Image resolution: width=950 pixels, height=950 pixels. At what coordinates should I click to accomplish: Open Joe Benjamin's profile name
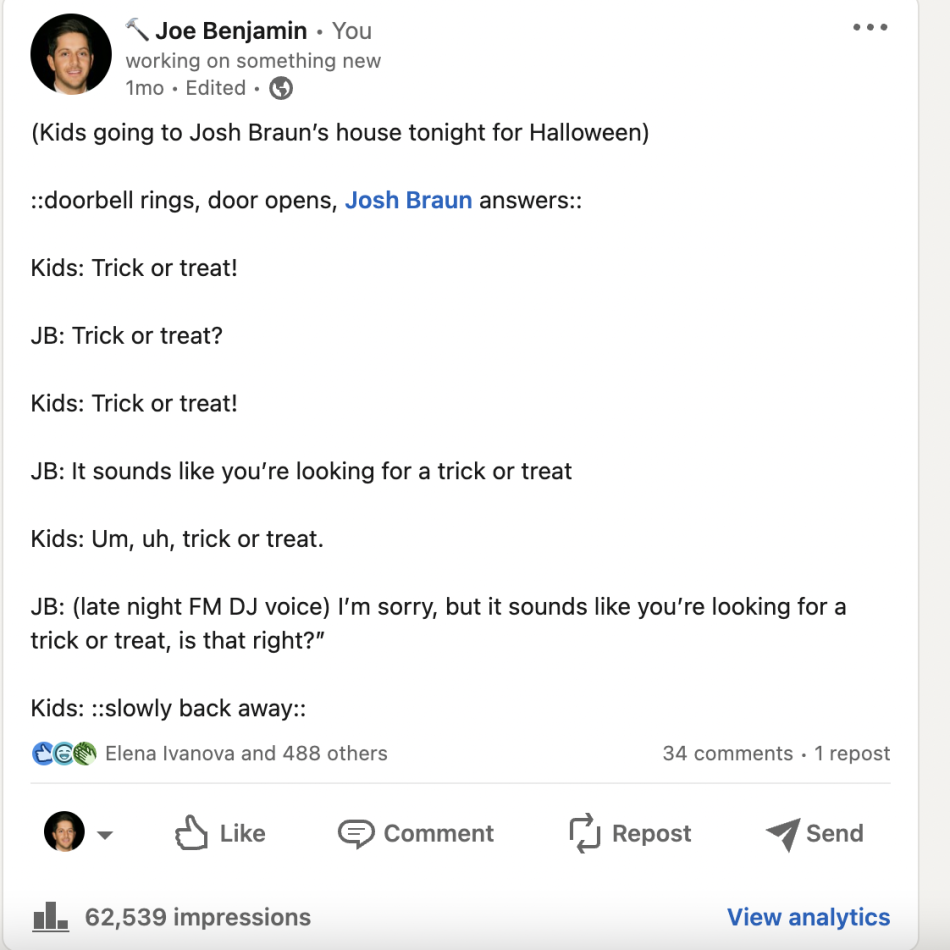[232, 30]
